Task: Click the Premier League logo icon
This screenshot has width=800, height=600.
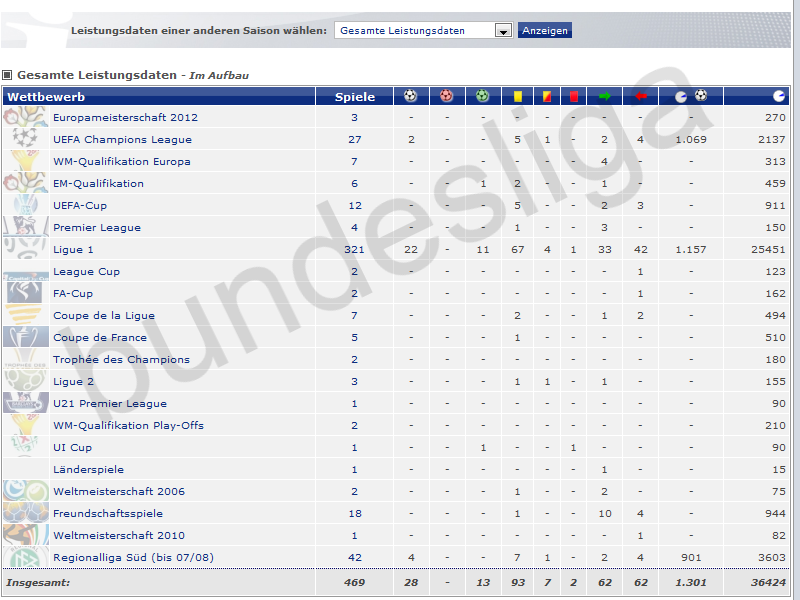Action: [x=26, y=227]
